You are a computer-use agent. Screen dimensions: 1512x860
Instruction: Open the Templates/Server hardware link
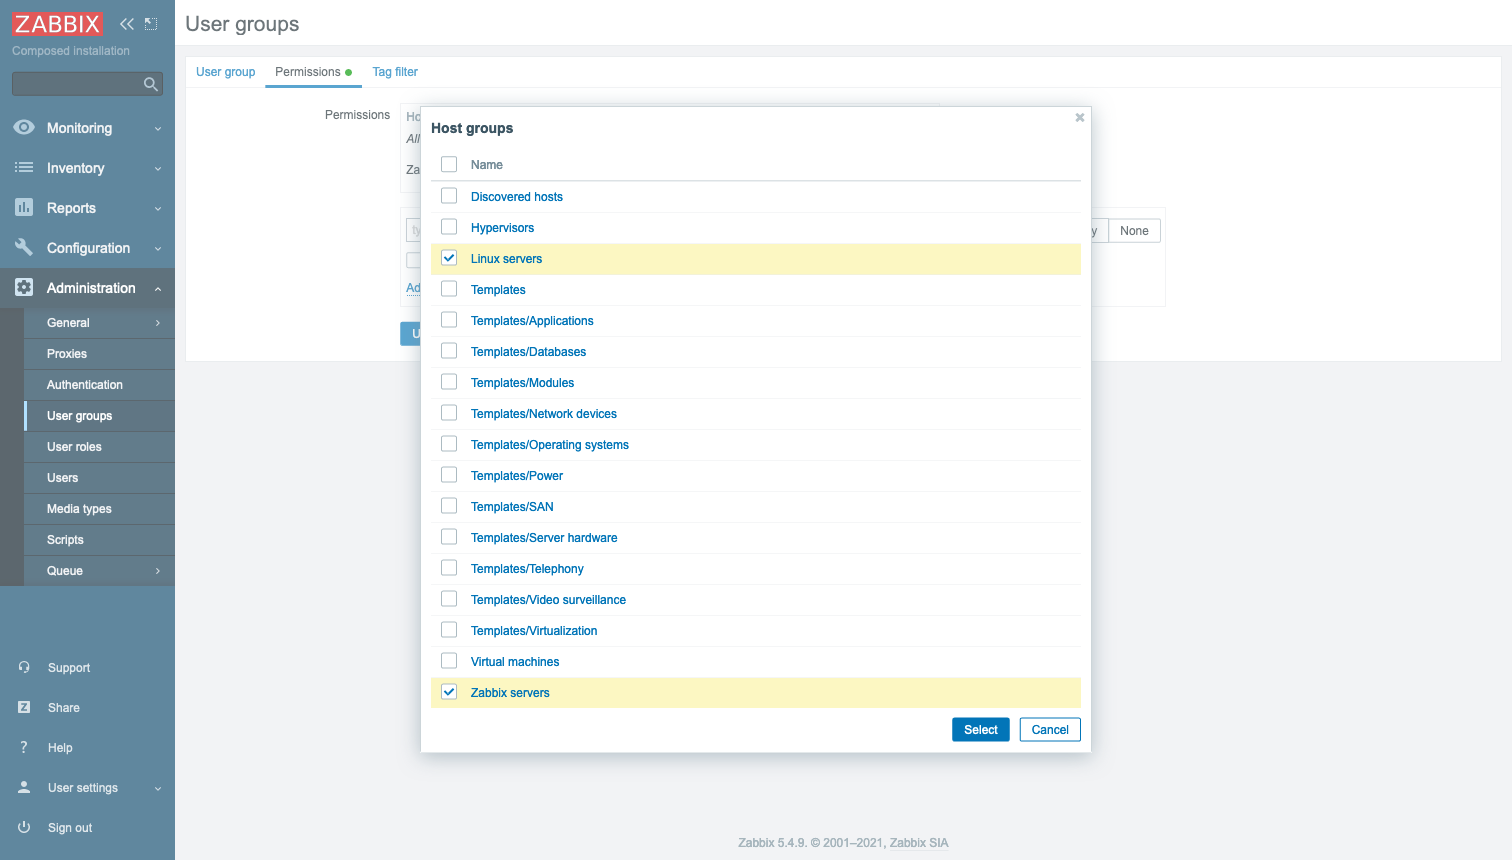coord(544,538)
